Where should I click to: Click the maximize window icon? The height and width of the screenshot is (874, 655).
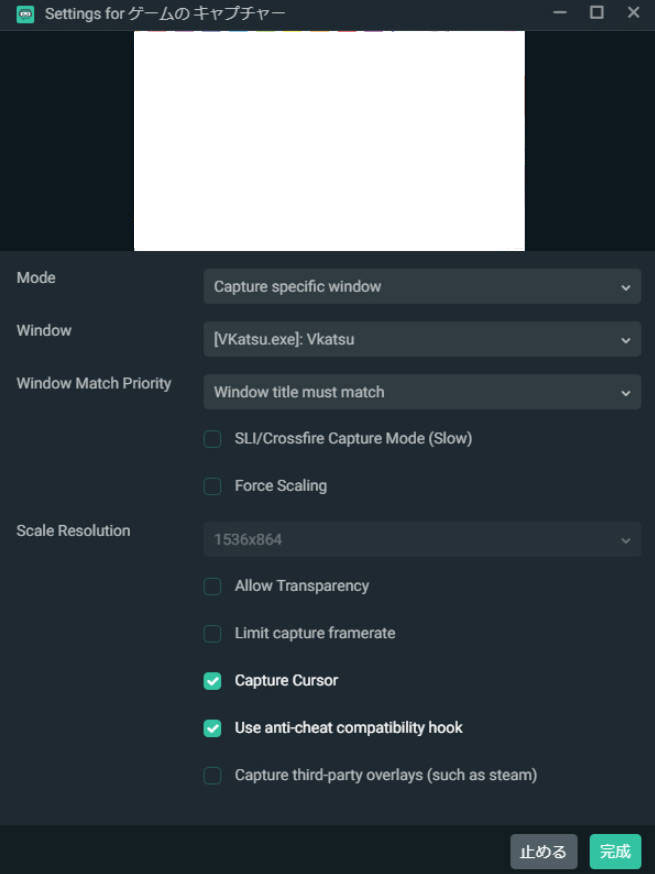pyautogui.click(x=597, y=12)
